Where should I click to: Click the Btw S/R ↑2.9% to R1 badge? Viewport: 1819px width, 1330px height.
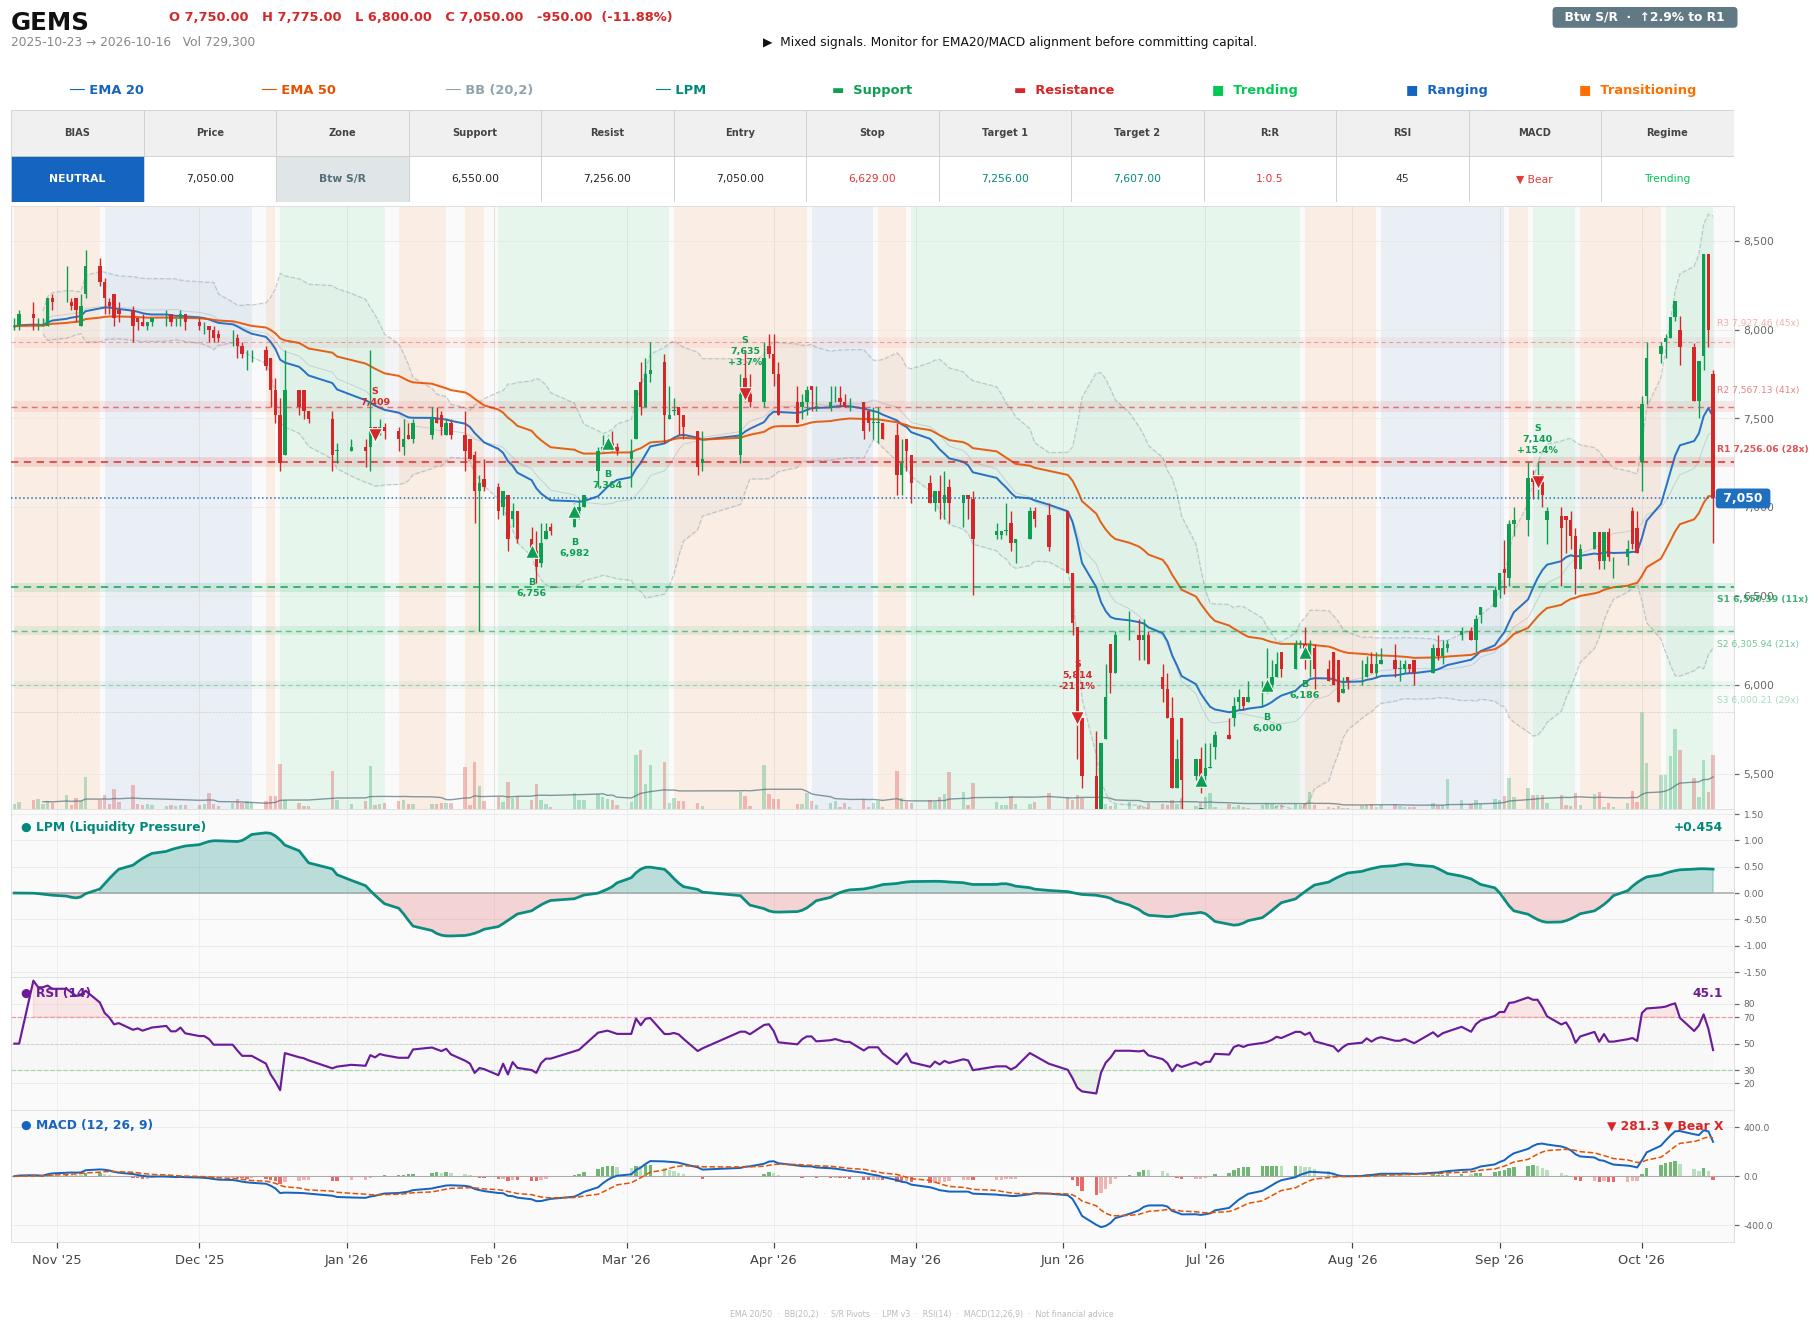pos(1644,17)
